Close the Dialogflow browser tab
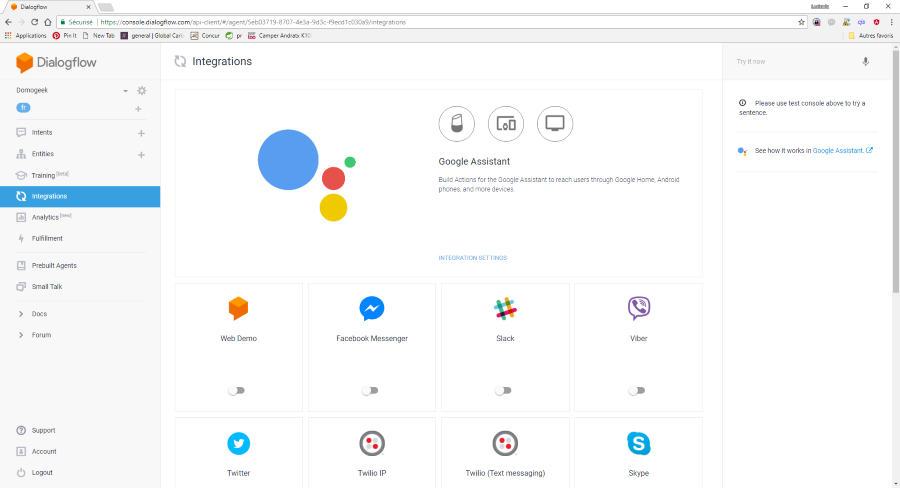This screenshot has width=900, height=488. point(88,7)
